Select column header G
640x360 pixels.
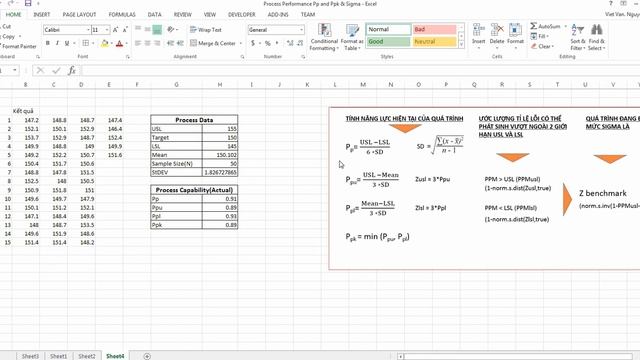click(176, 84)
